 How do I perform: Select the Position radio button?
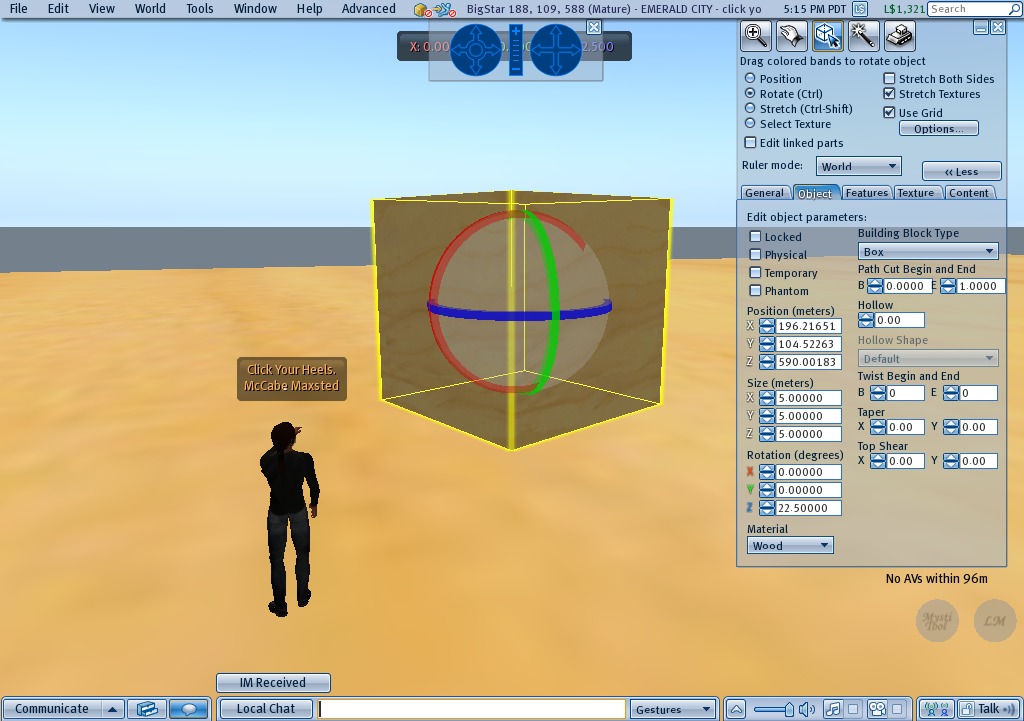point(750,79)
